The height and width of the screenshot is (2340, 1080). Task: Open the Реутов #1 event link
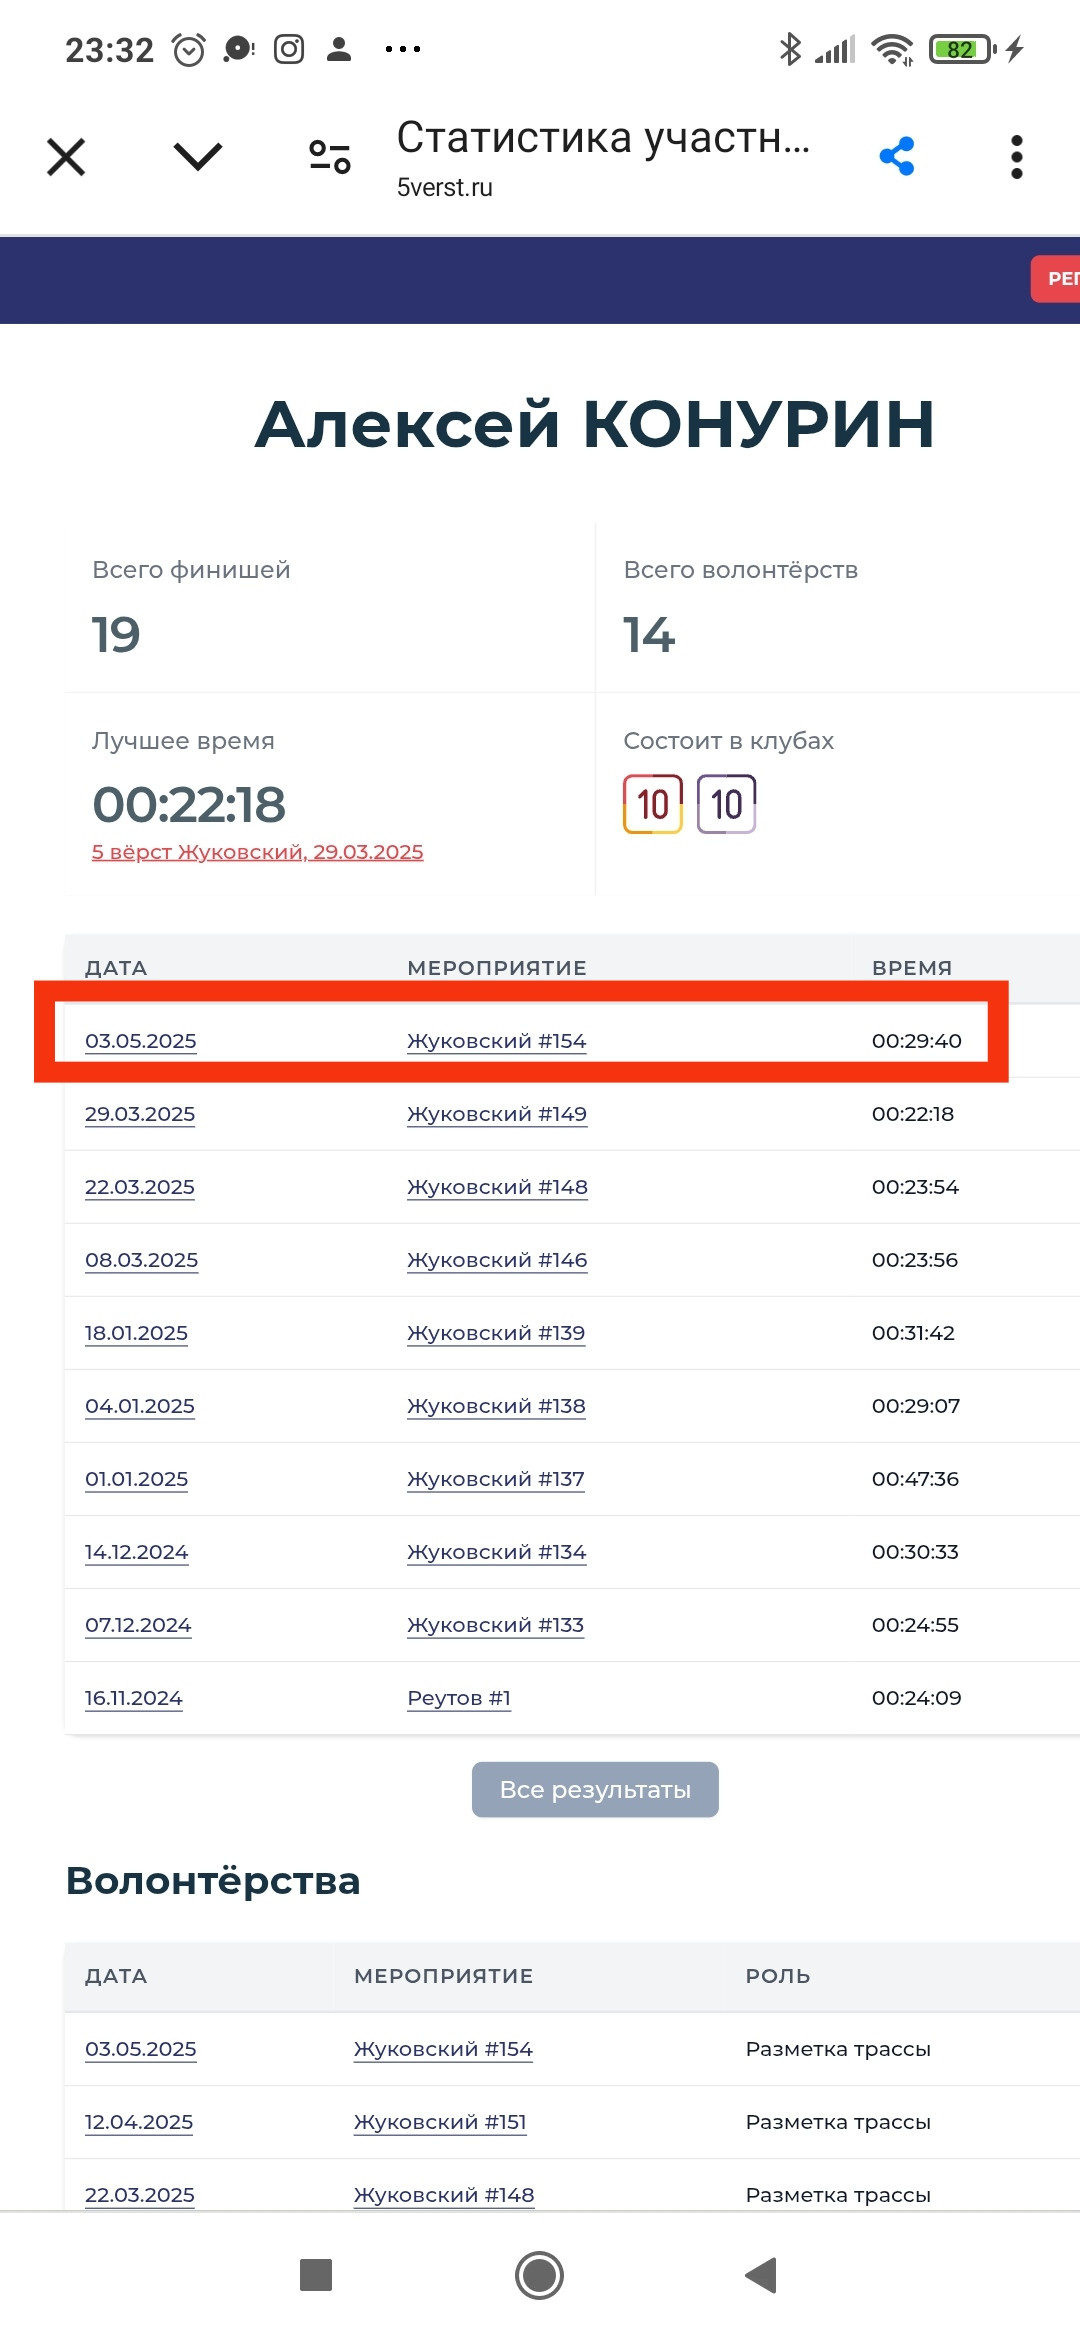click(x=459, y=1698)
